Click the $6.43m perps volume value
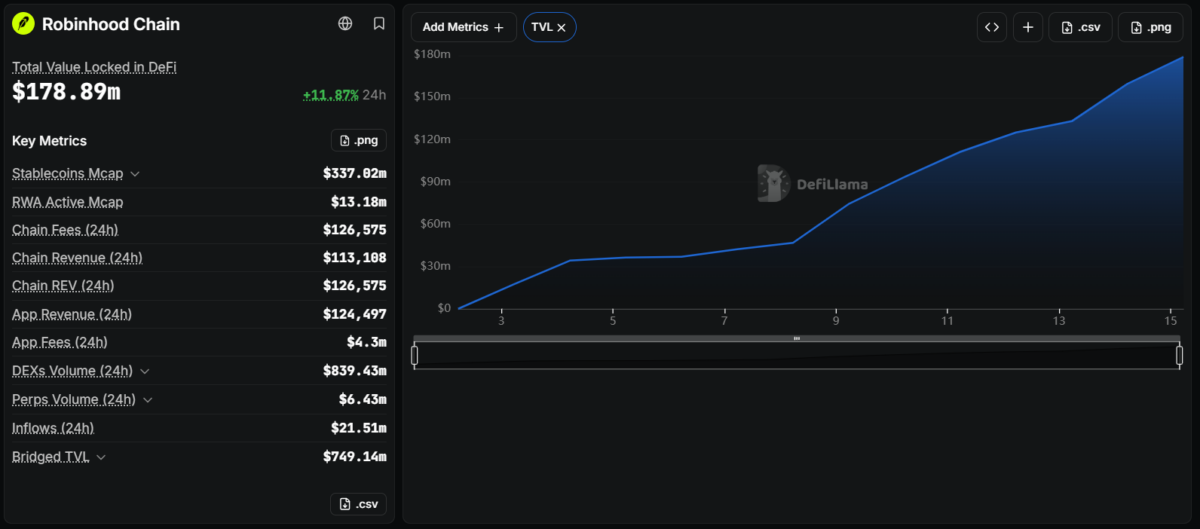 pos(363,399)
